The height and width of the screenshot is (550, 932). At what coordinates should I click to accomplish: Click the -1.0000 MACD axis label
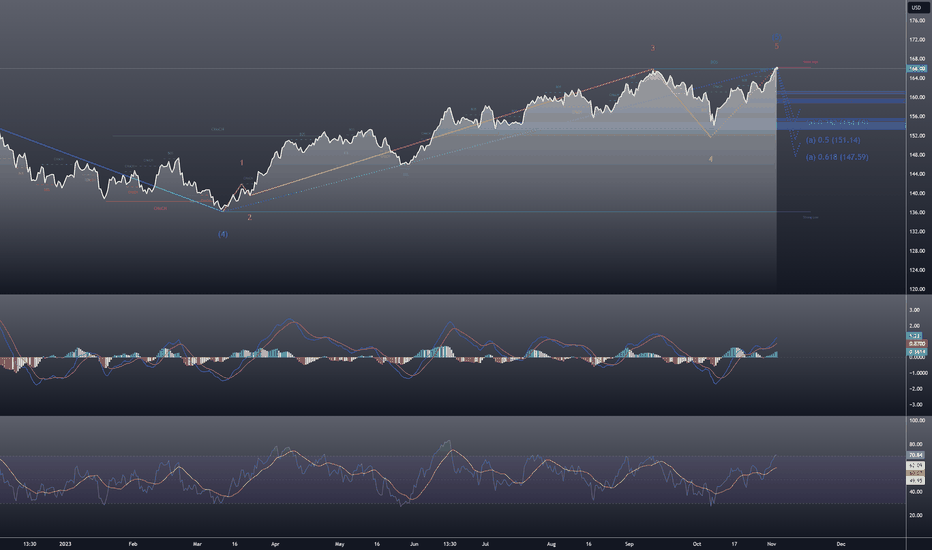[x=917, y=373]
